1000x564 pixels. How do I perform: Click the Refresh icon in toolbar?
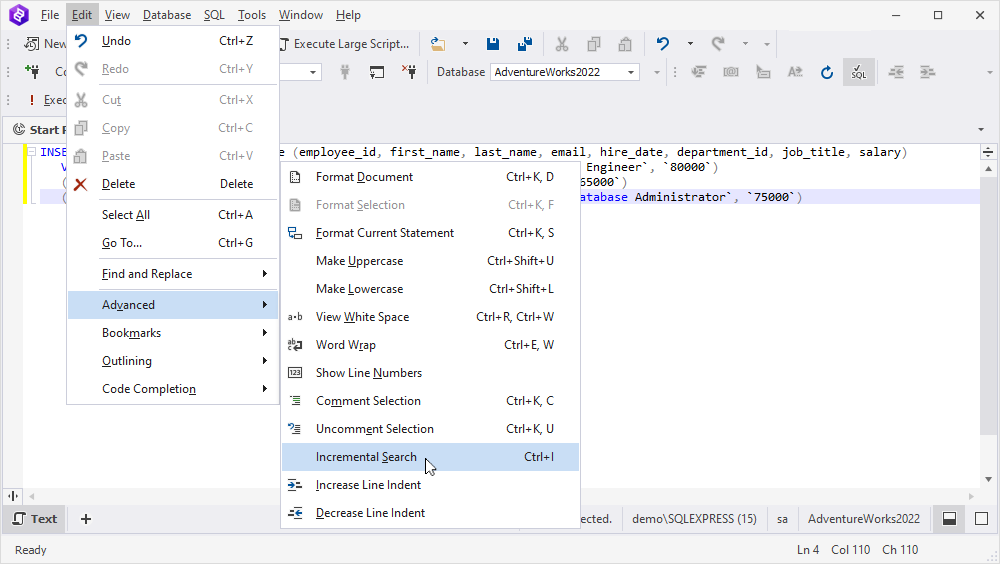(827, 72)
